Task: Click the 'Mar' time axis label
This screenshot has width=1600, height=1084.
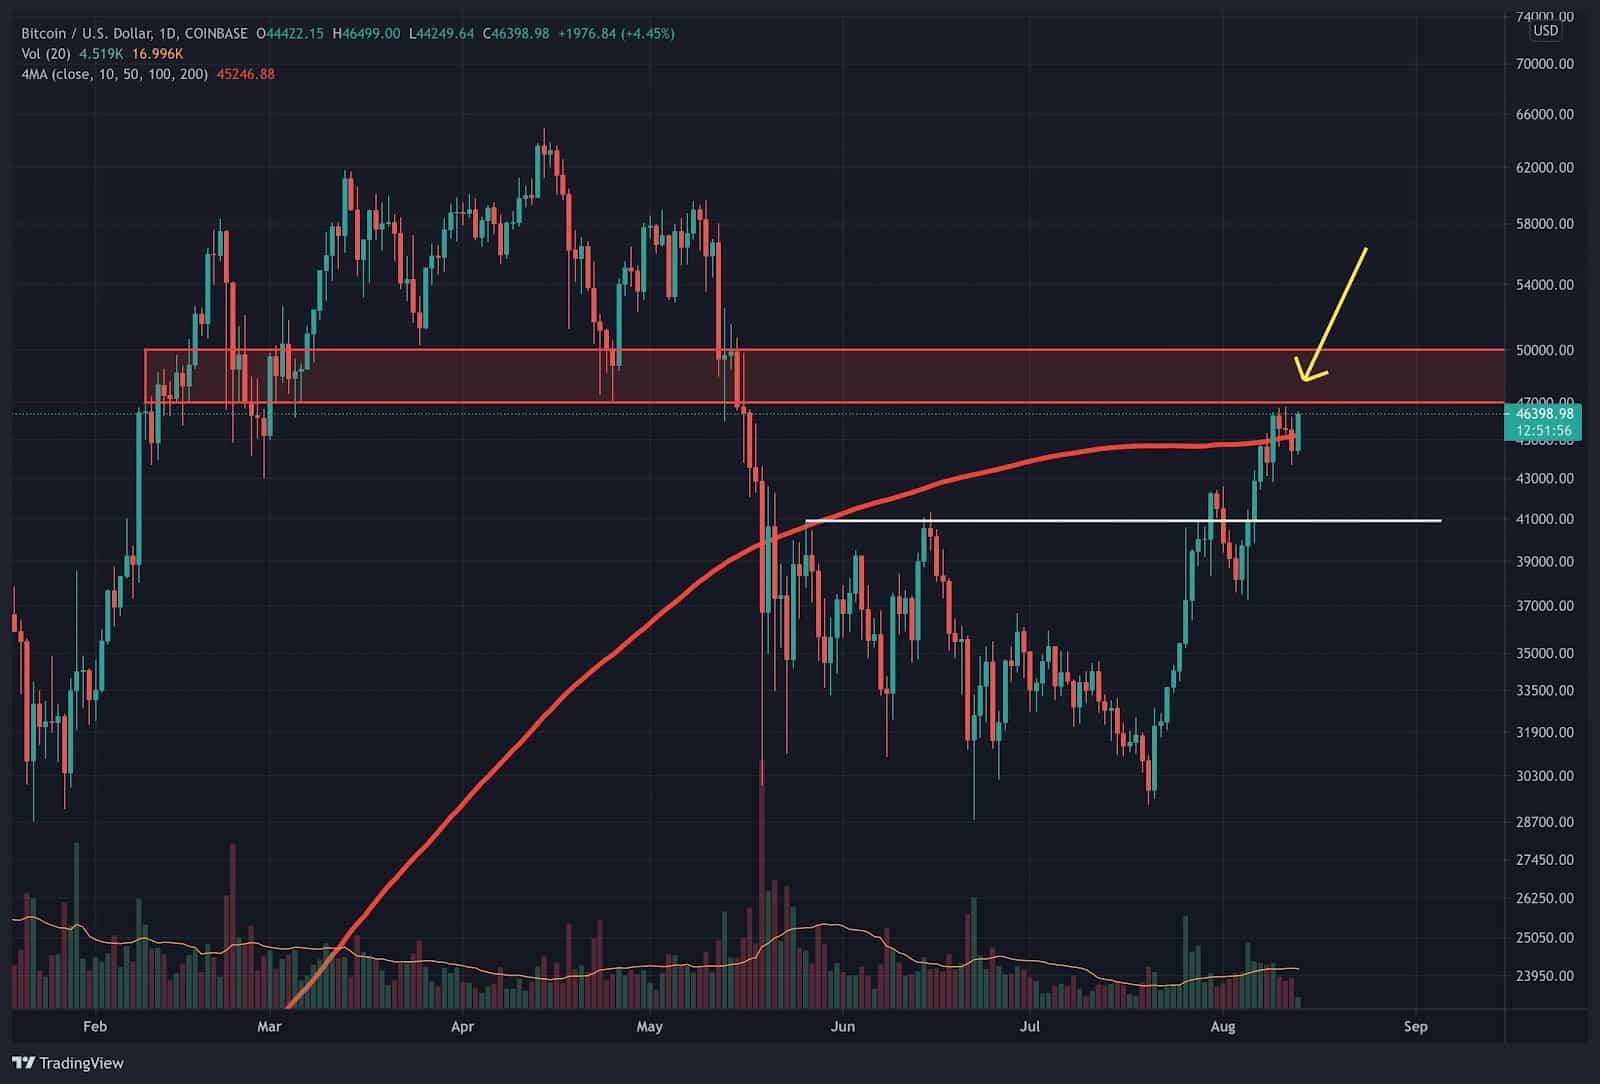Action: 269,1027
